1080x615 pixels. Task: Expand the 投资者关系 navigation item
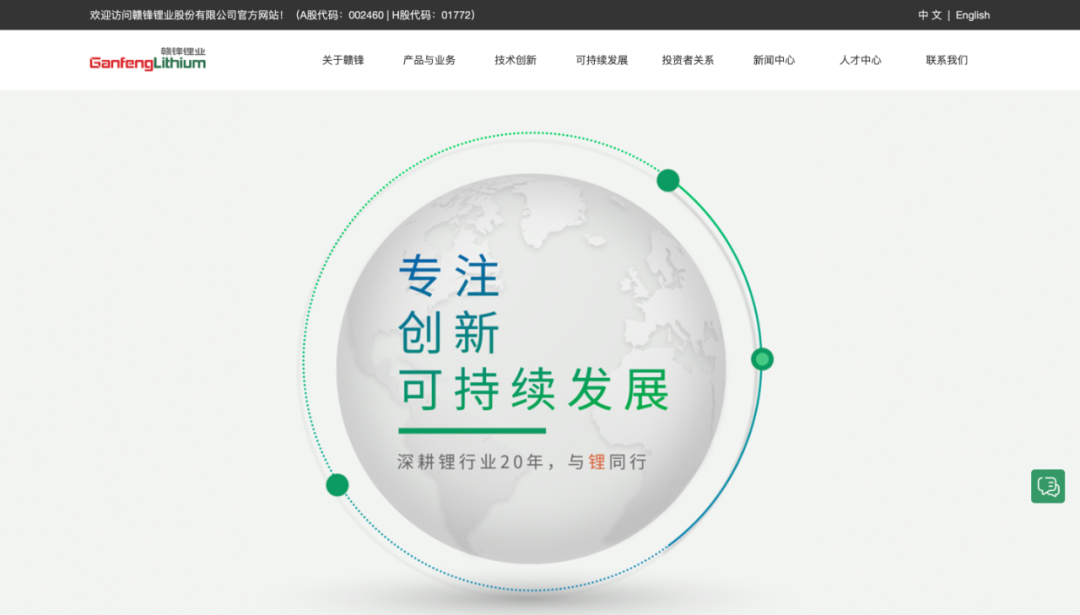688,60
